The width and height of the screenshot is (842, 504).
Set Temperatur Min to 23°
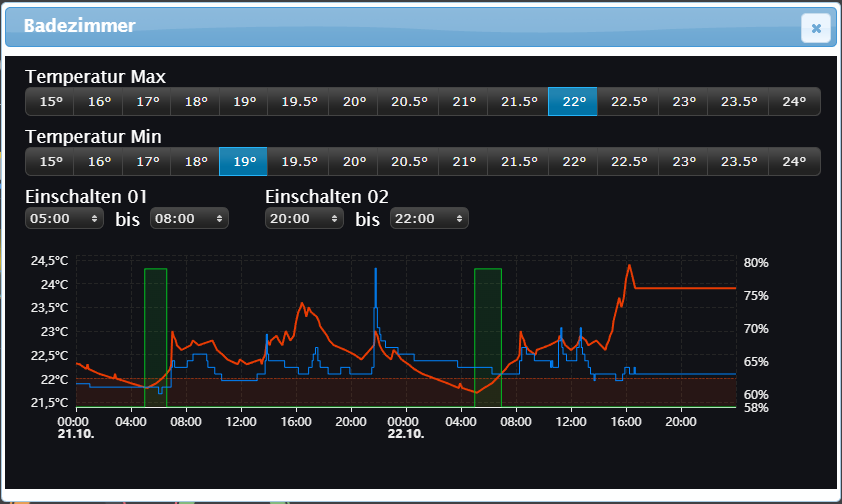point(683,162)
